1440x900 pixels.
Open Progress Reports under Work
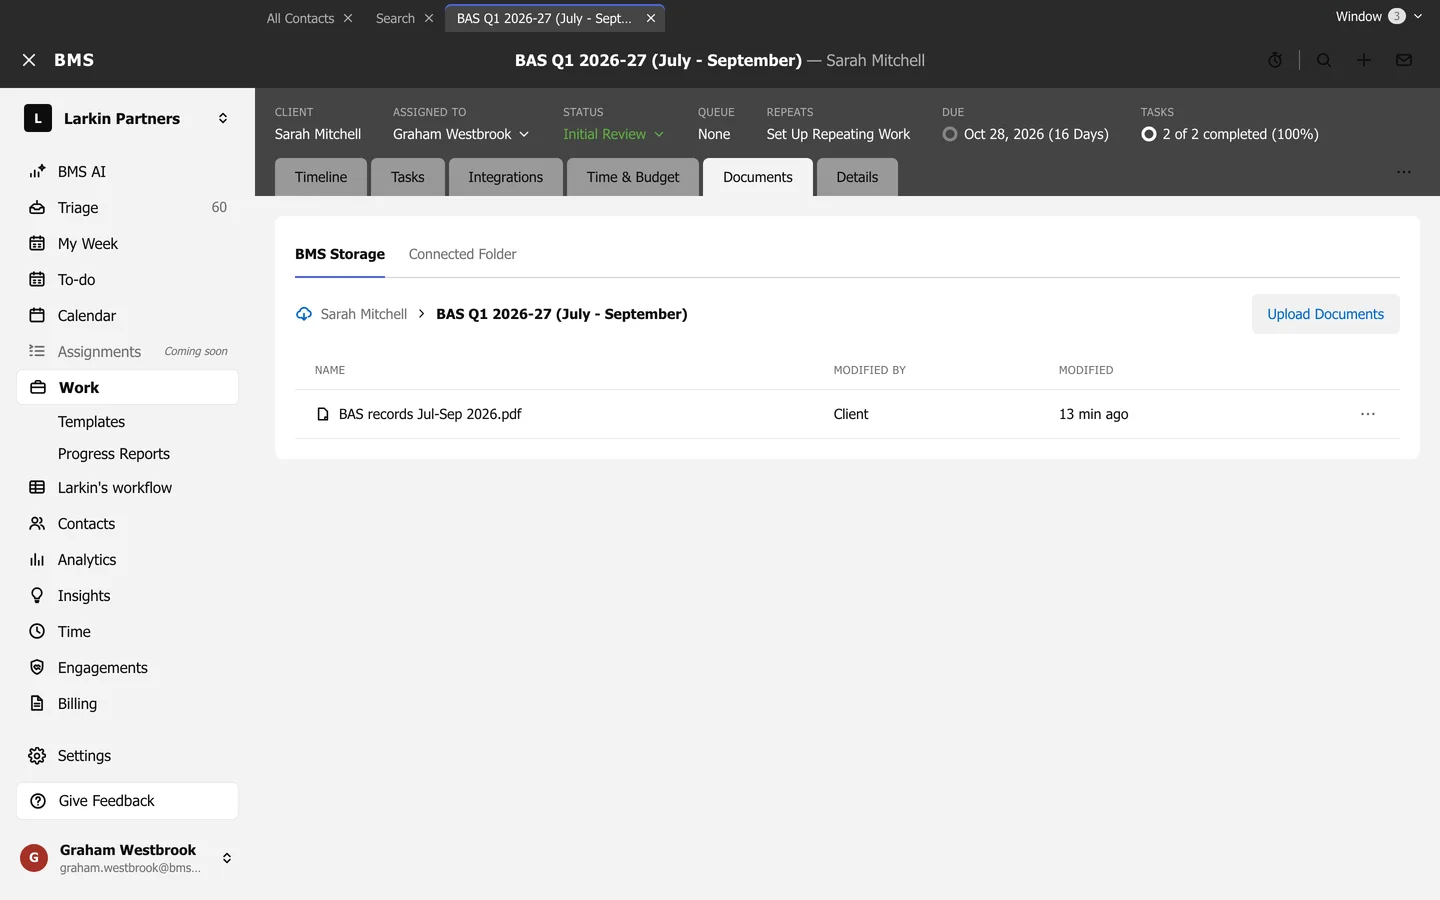pyautogui.click(x=114, y=454)
